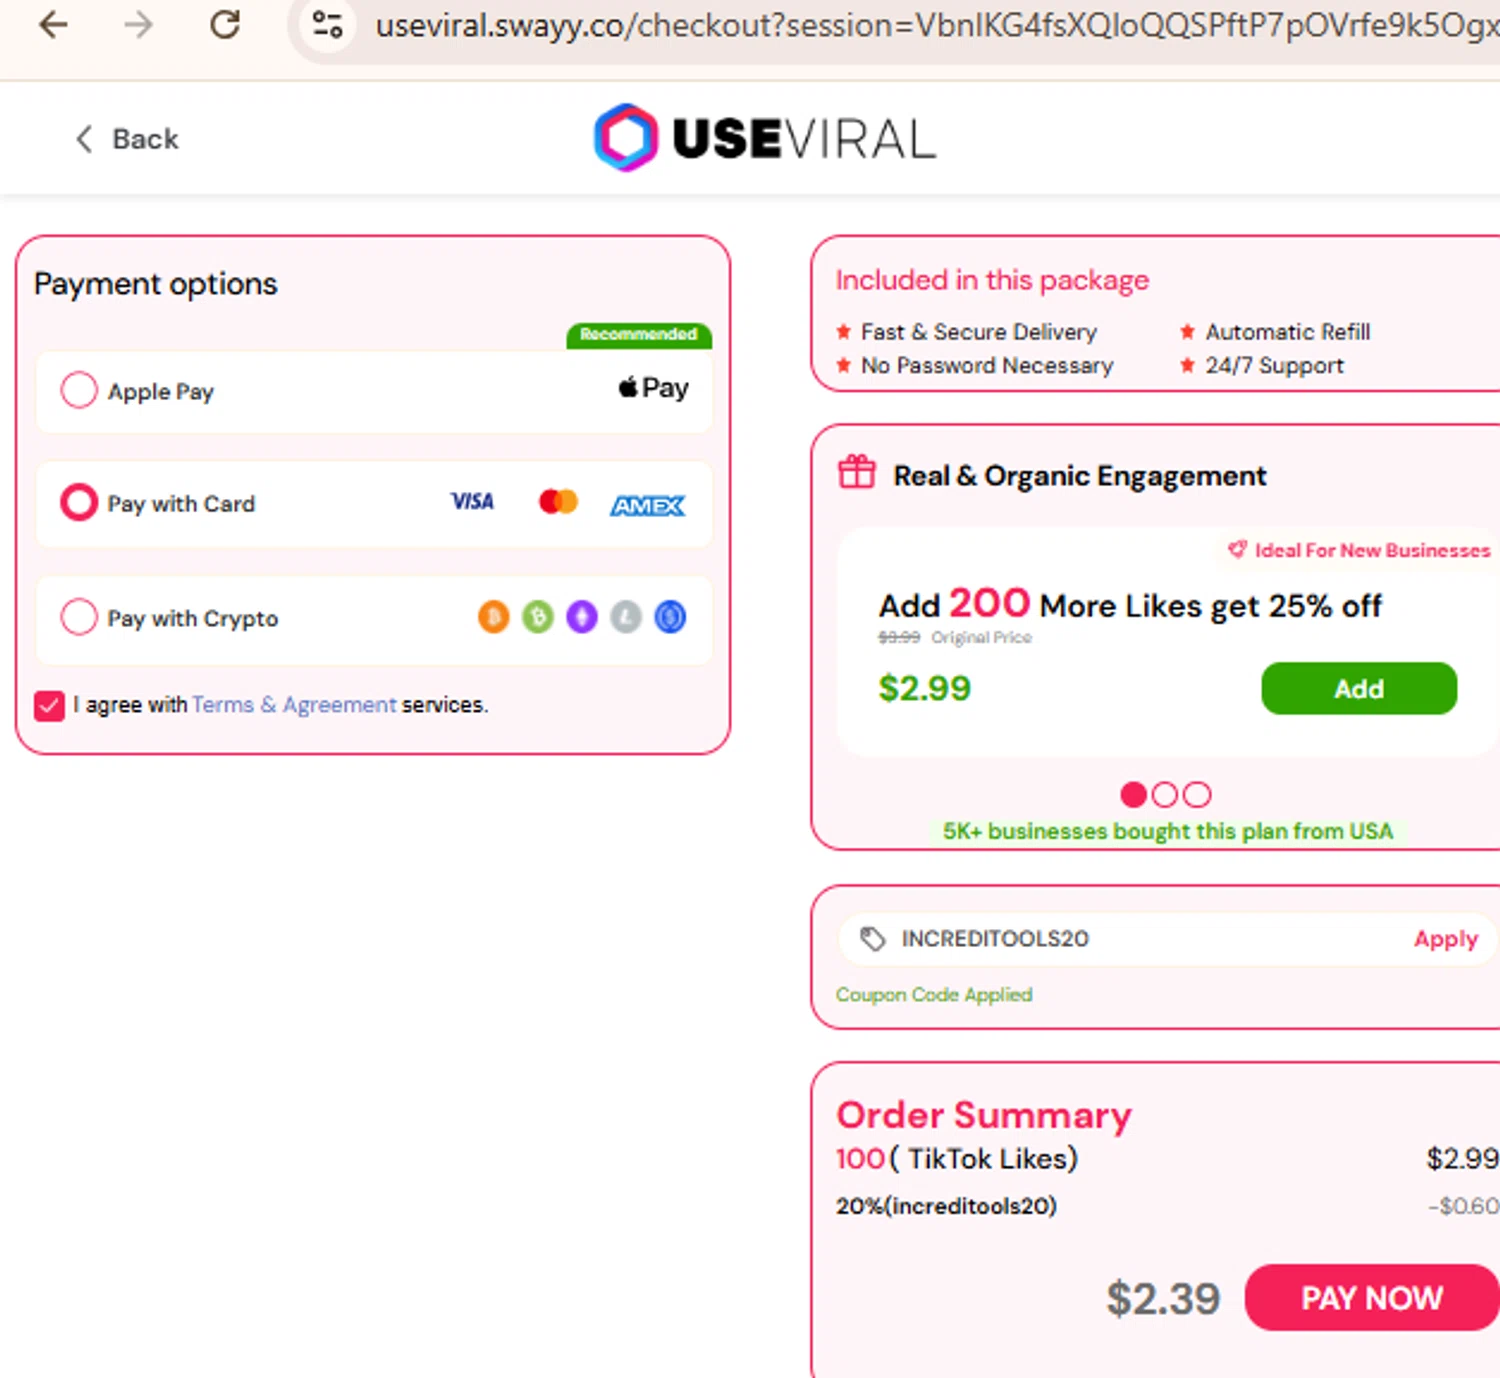This screenshot has height=1378, width=1500.
Task: Open site information icon in address bar
Action: tap(327, 24)
